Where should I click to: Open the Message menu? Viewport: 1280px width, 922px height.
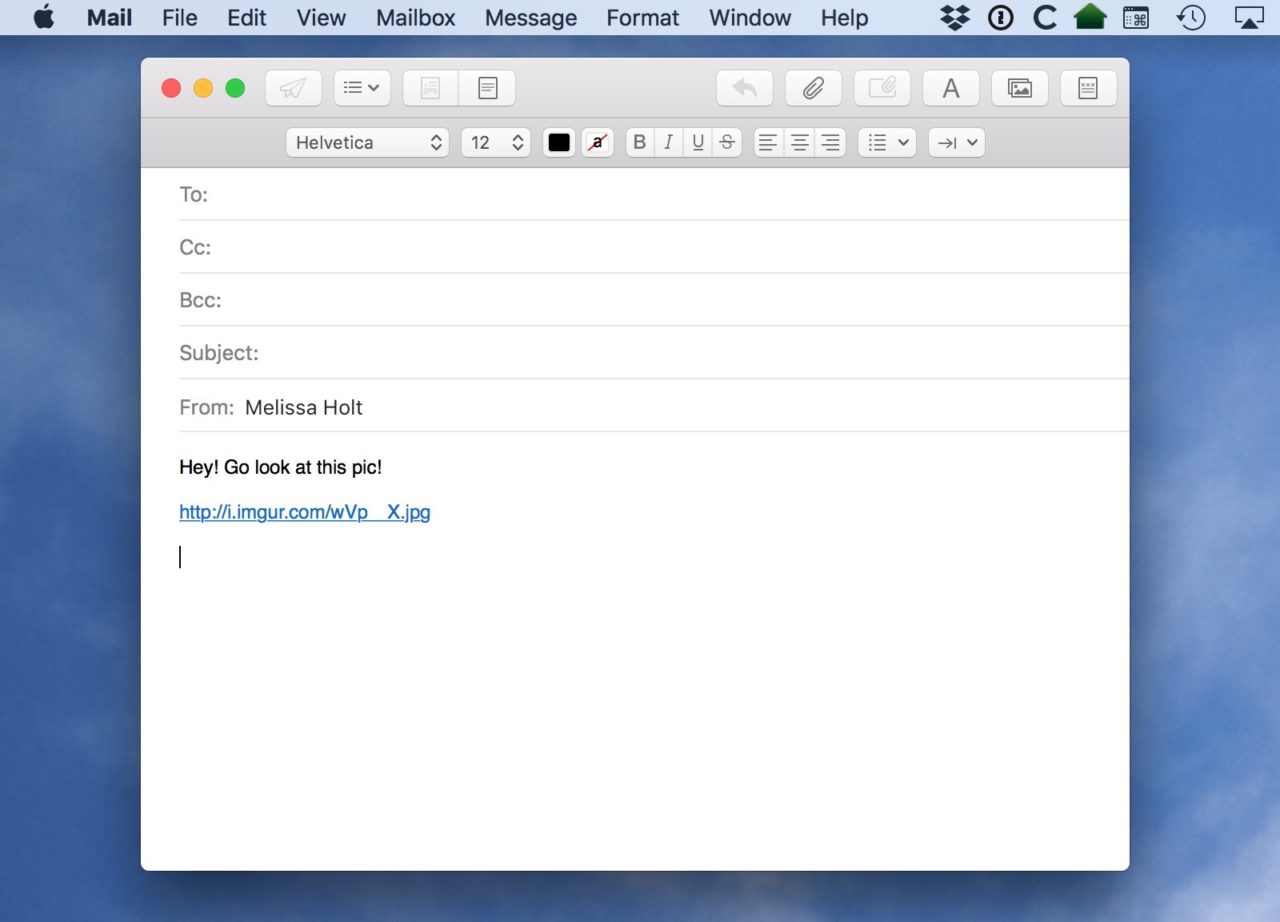point(531,18)
